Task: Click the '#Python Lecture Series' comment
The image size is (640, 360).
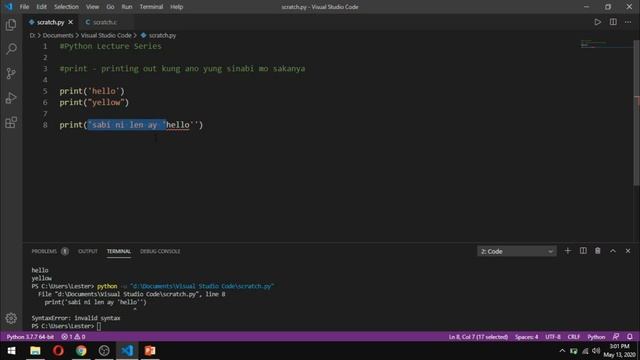Action: [x=110, y=46]
